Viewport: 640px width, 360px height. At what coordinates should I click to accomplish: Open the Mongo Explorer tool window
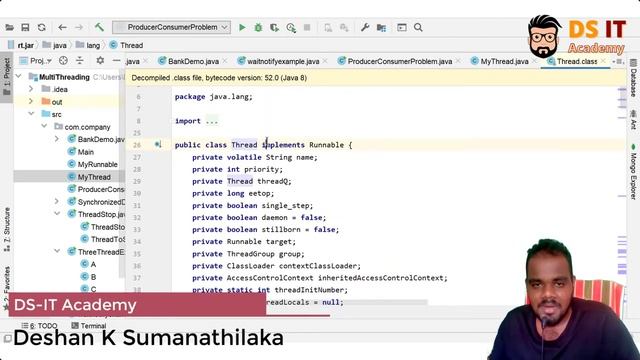pyautogui.click(x=633, y=171)
